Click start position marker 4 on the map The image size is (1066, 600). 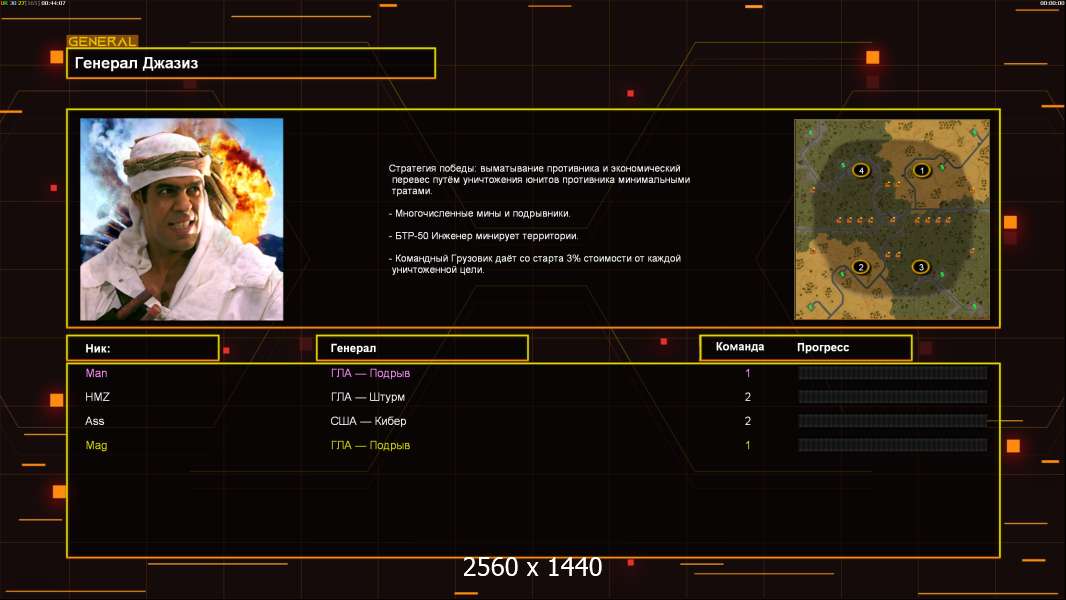[x=861, y=171]
